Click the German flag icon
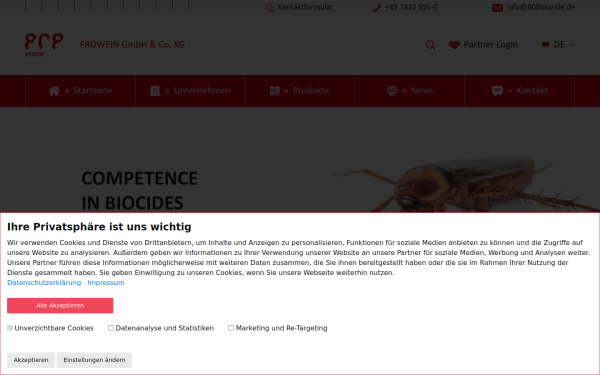The width and height of the screenshot is (600, 375). tap(546, 45)
